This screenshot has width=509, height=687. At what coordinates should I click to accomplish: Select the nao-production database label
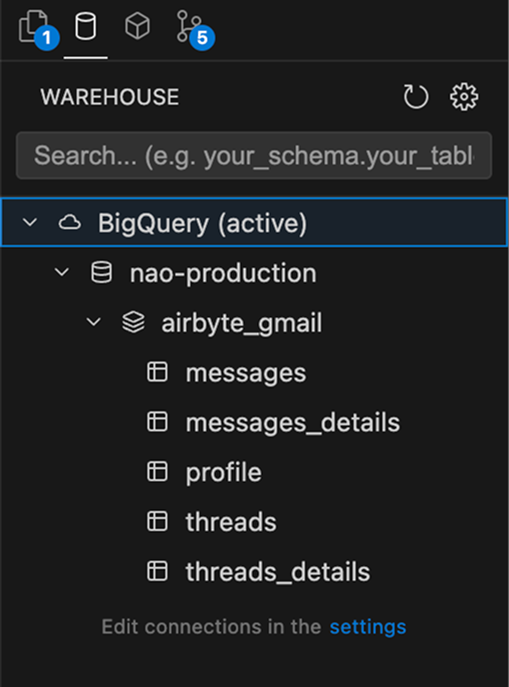click(223, 273)
